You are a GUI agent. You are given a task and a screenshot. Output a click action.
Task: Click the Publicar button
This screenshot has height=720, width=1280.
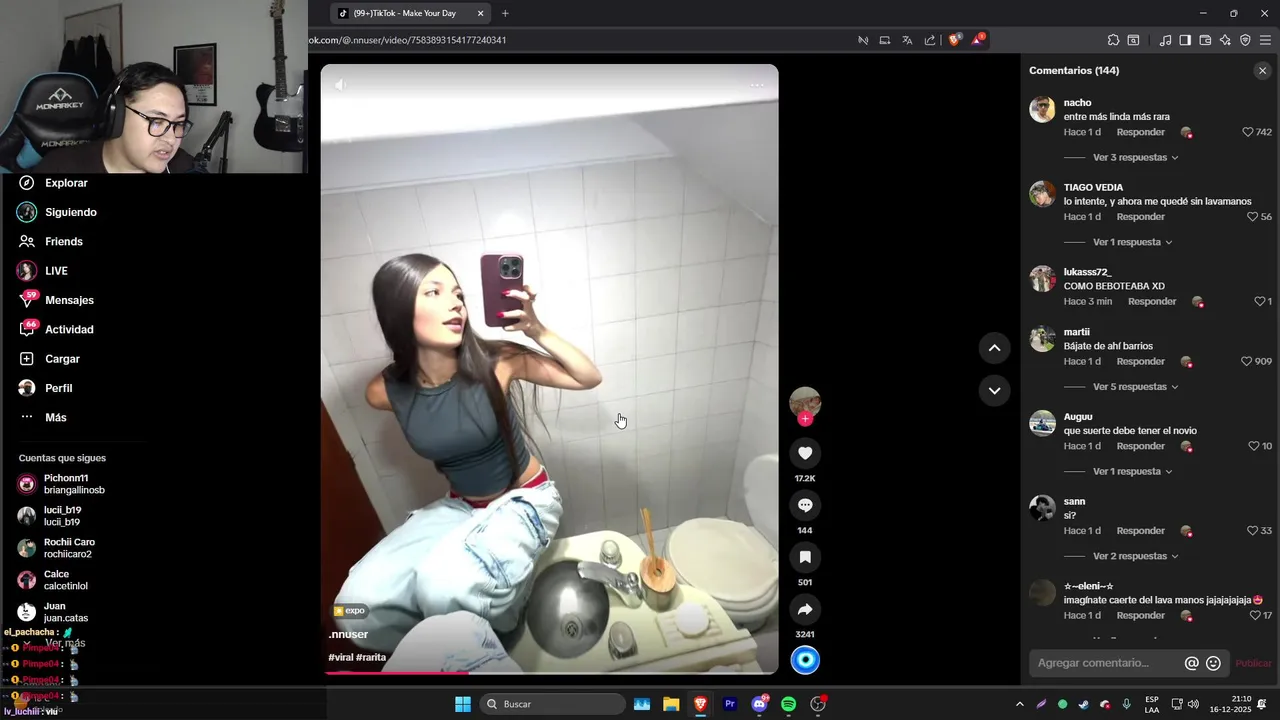coord(1253,663)
